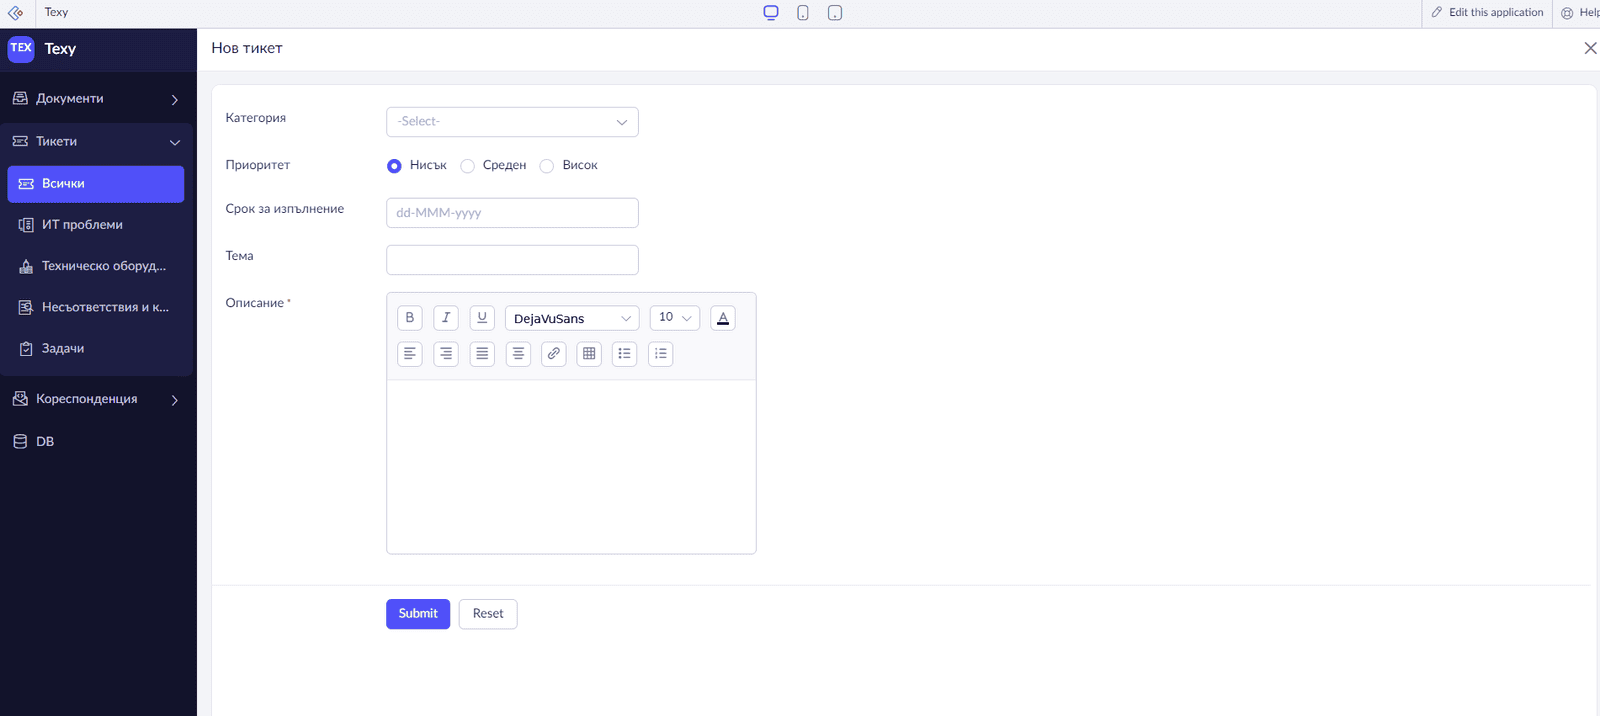Insert a table into description
This screenshot has height=716, width=1600.
tap(589, 354)
